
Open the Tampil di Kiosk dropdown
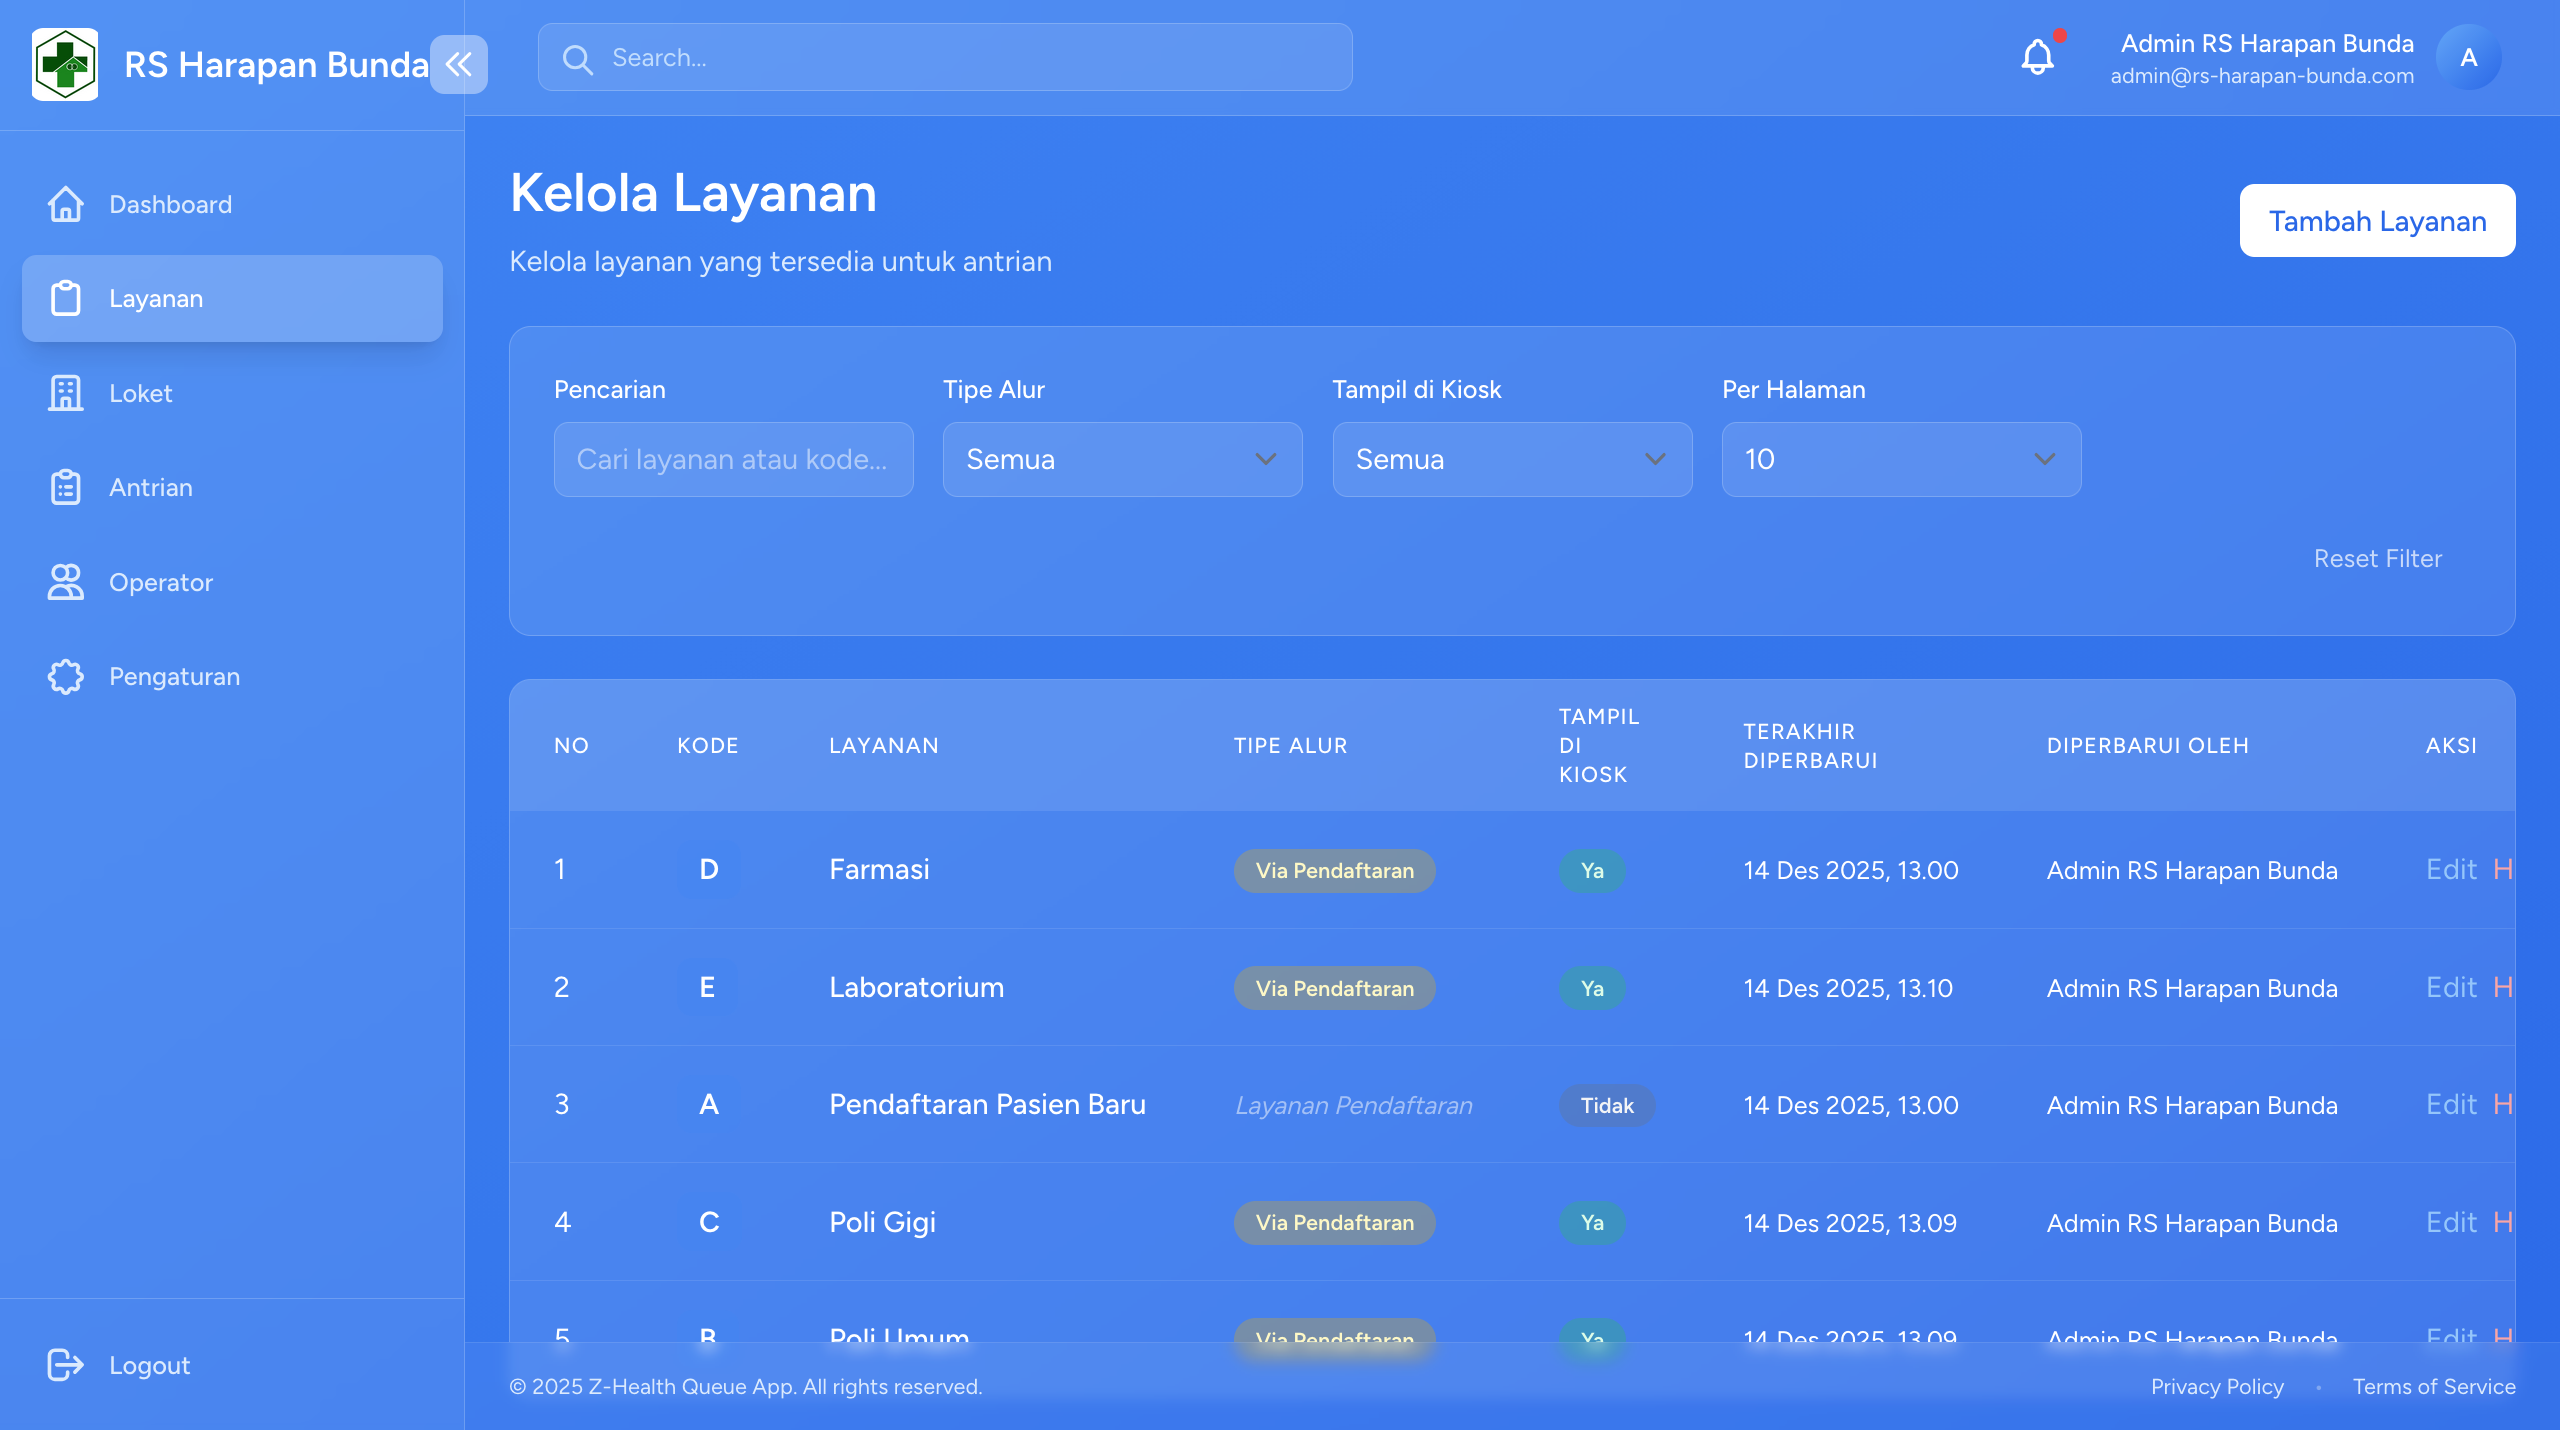(1511, 459)
